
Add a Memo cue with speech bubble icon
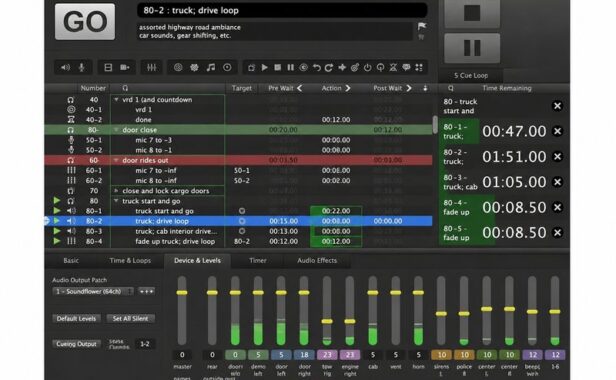click(x=406, y=68)
